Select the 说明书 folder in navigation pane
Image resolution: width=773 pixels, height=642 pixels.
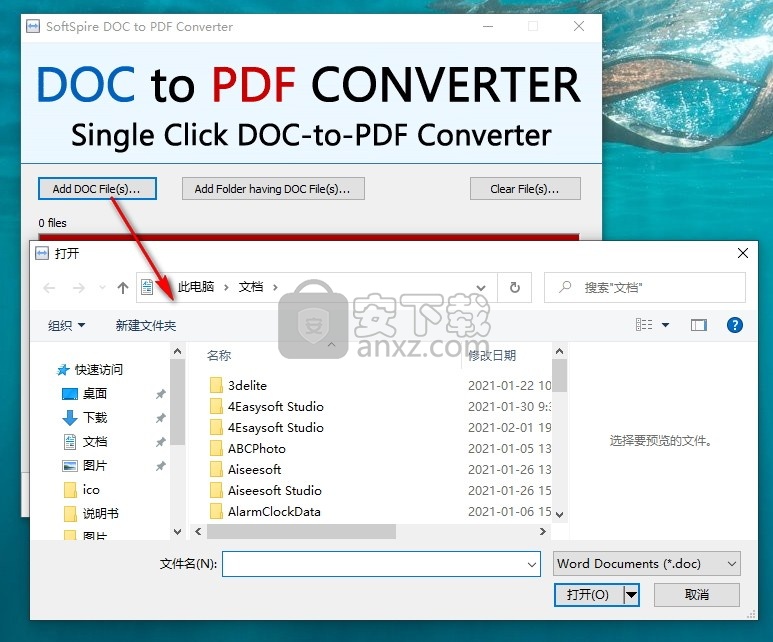[x=91, y=514]
